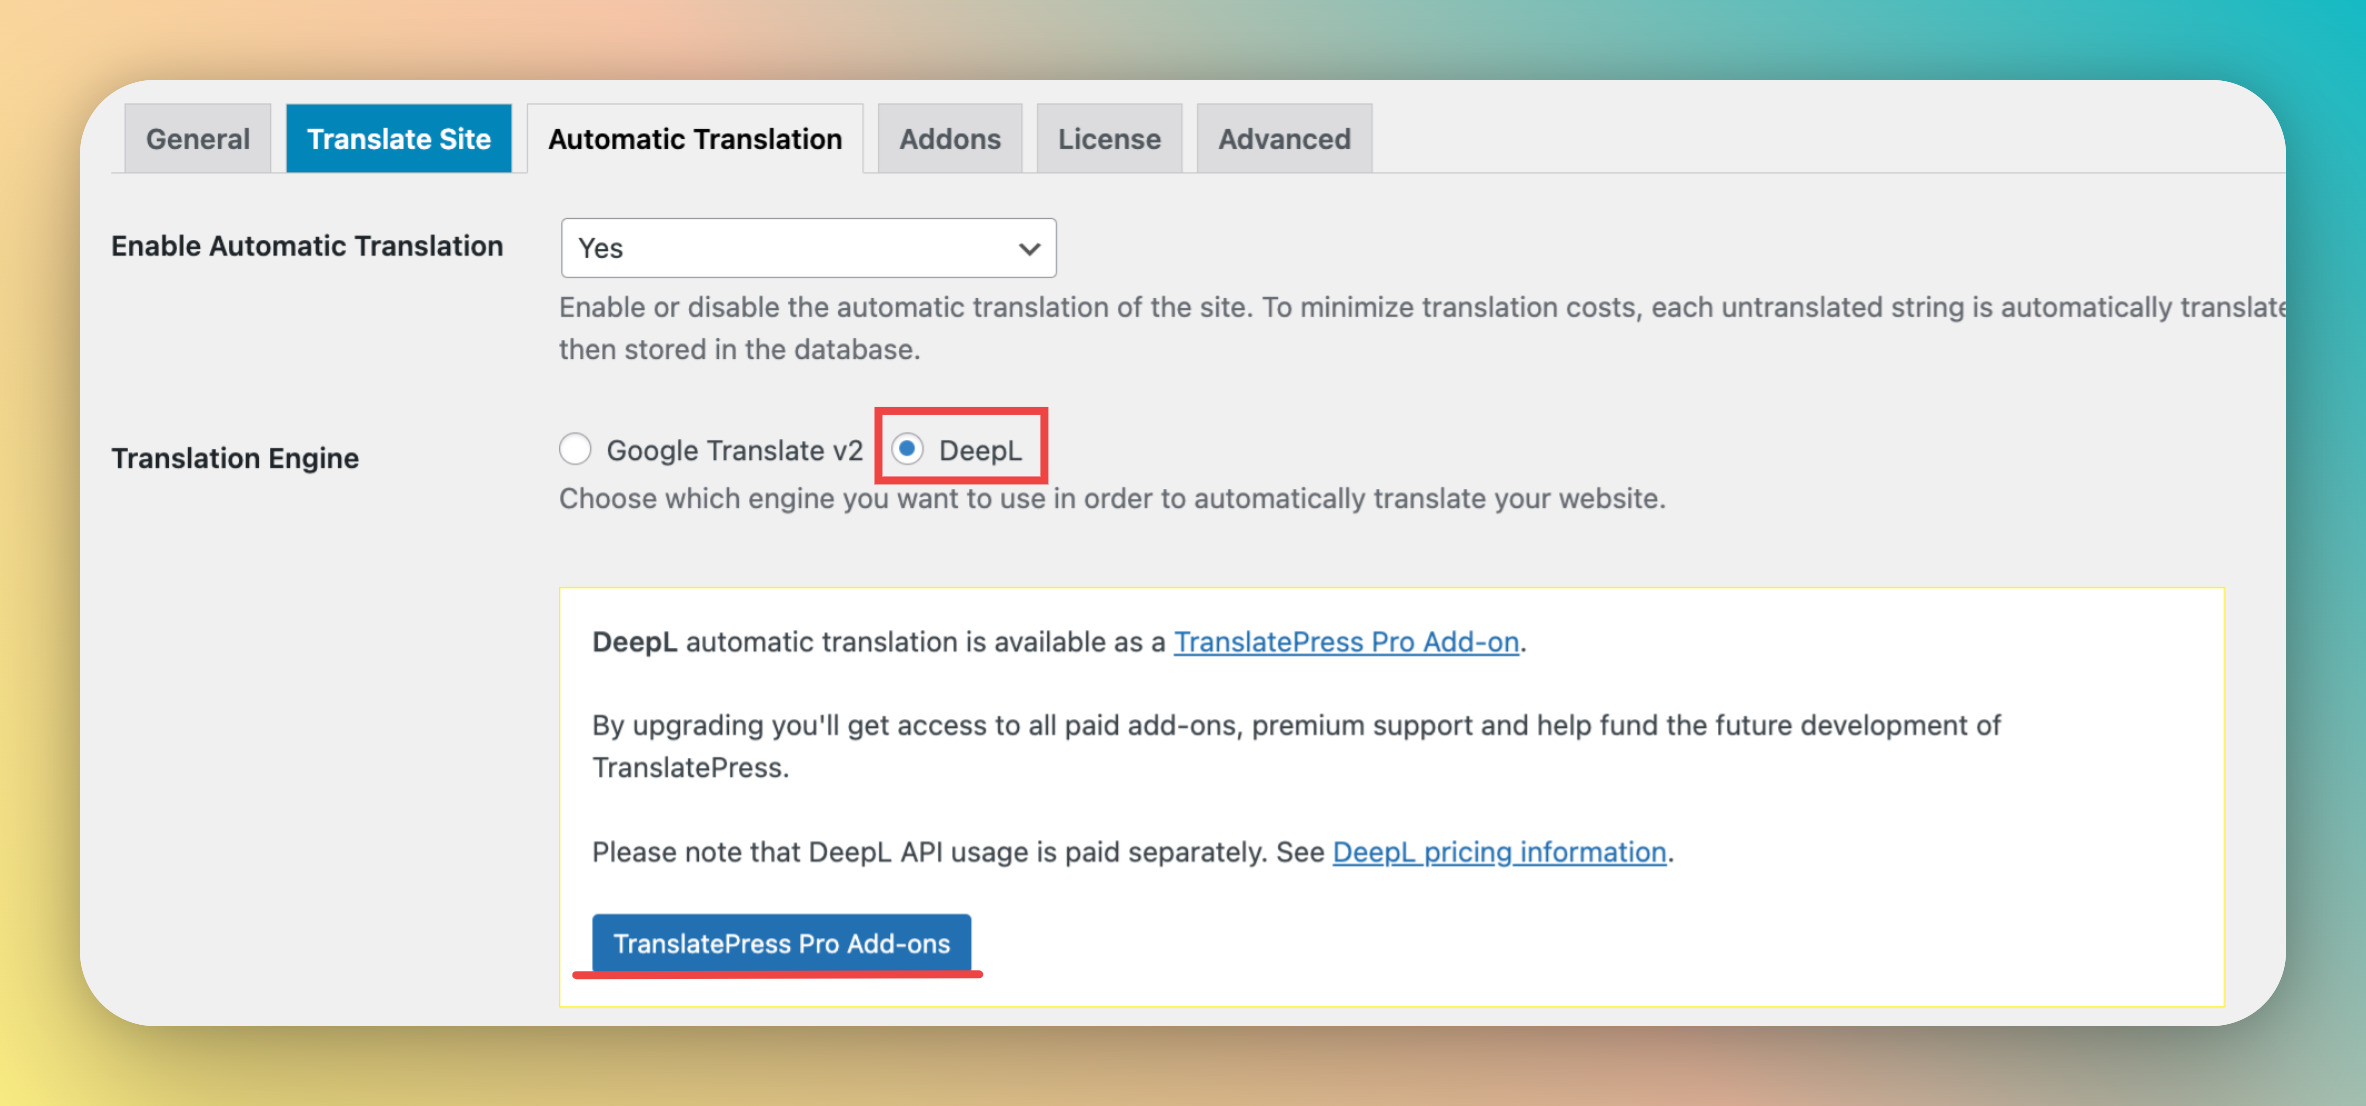The image size is (2366, 1106).
Task: Click the 'Please note that DeepL API' text
Action: pos(957,852)
